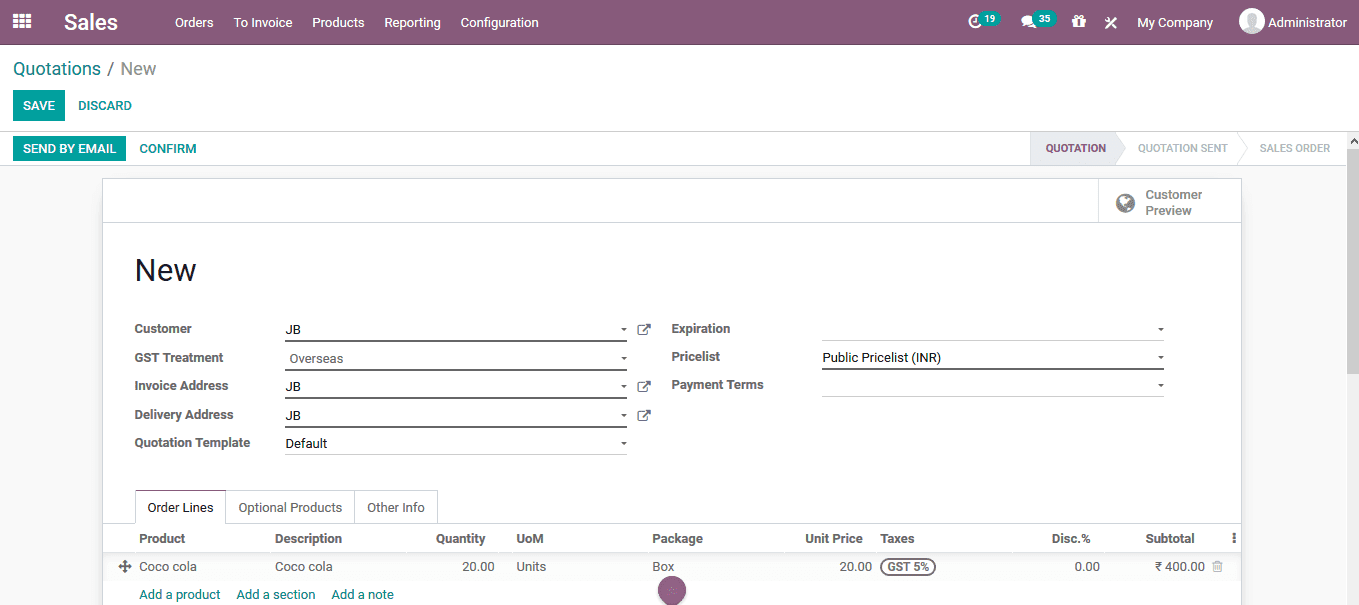Click SEND BY EMAIL button
The image size is (1359, 605).
pyautogui.click(x=69, y=148)
